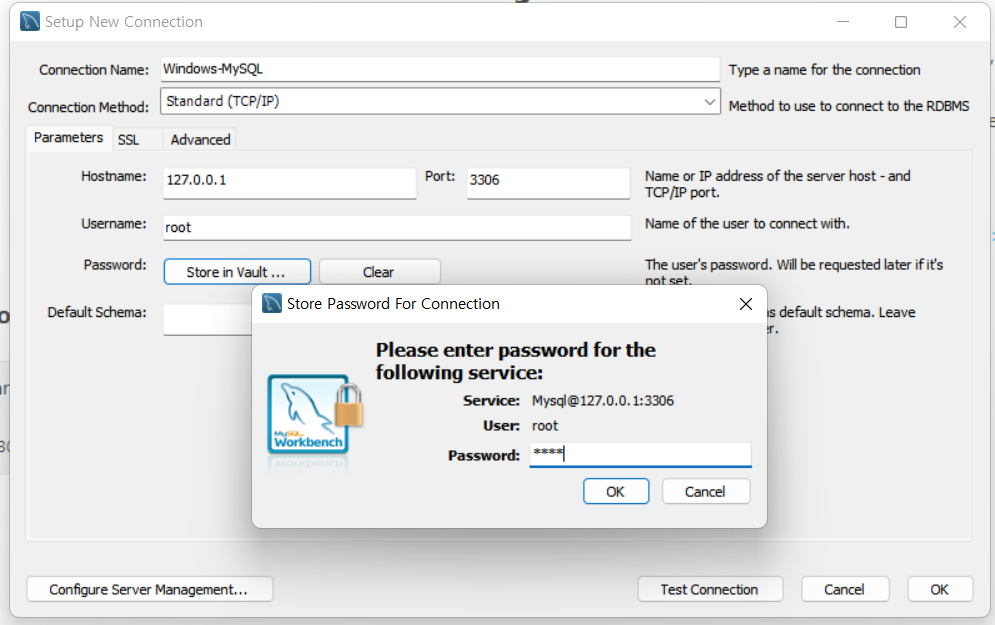Click the Test Connection button

coord(710,589)
